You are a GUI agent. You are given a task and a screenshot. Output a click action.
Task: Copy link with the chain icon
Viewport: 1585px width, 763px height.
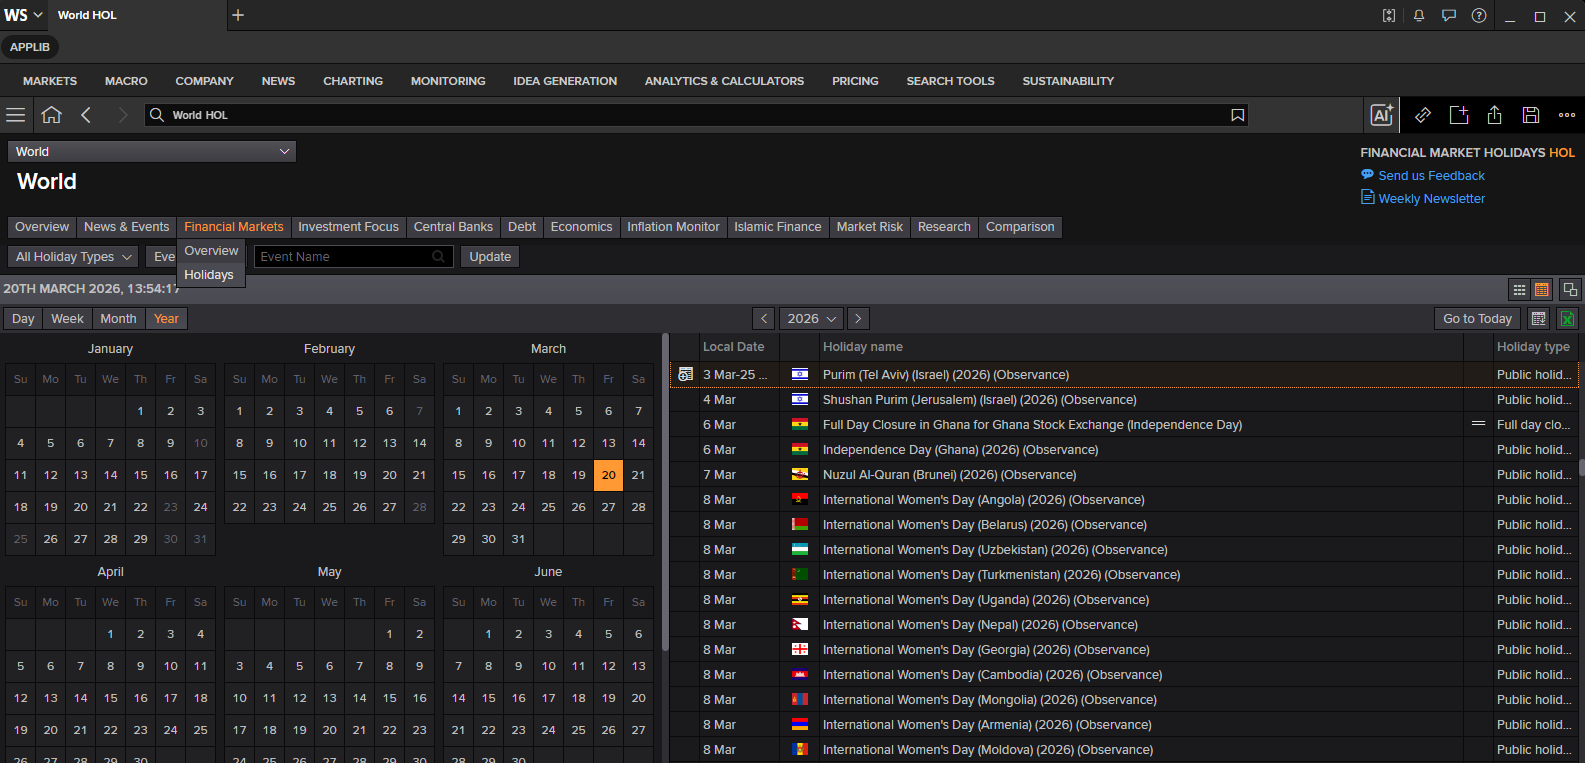tap(1422, 115)
